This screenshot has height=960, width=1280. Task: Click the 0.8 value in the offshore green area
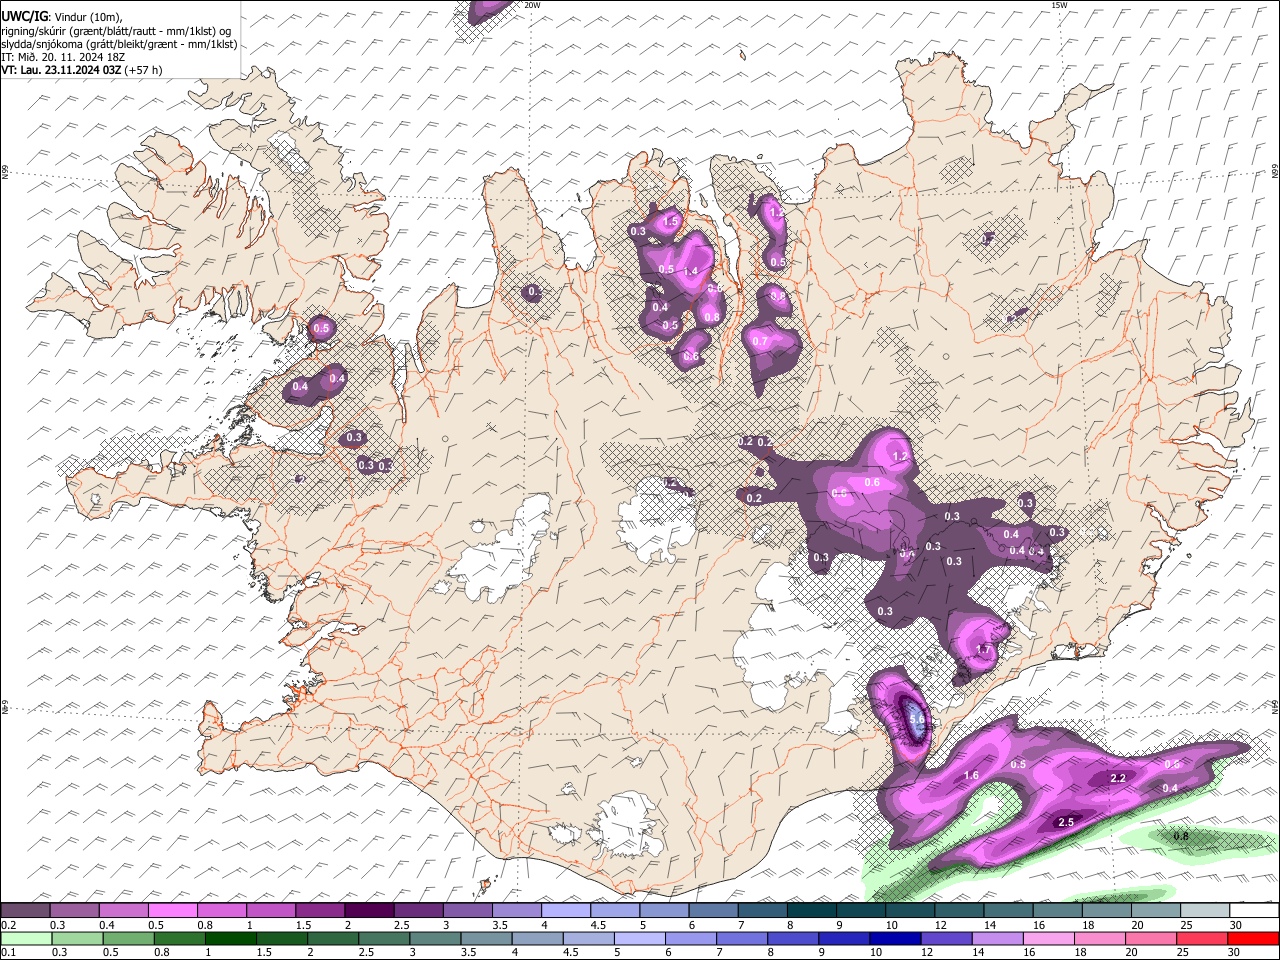click(x=1181, y=836)
